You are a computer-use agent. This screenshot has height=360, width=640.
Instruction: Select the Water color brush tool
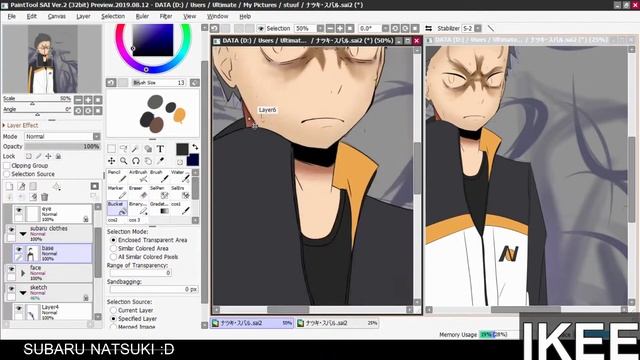point(180,176)
